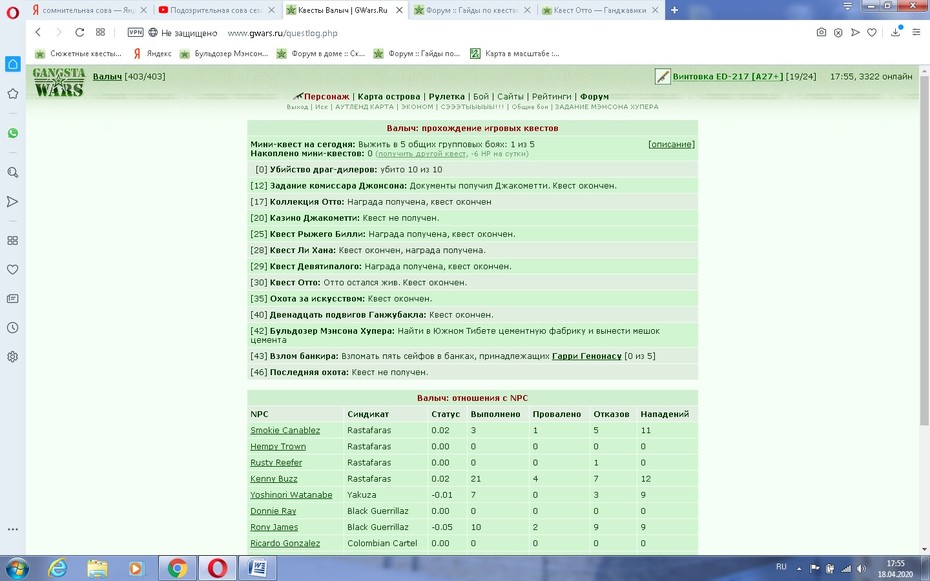Open the ad blocker shield icon

[x=838, y=33]
